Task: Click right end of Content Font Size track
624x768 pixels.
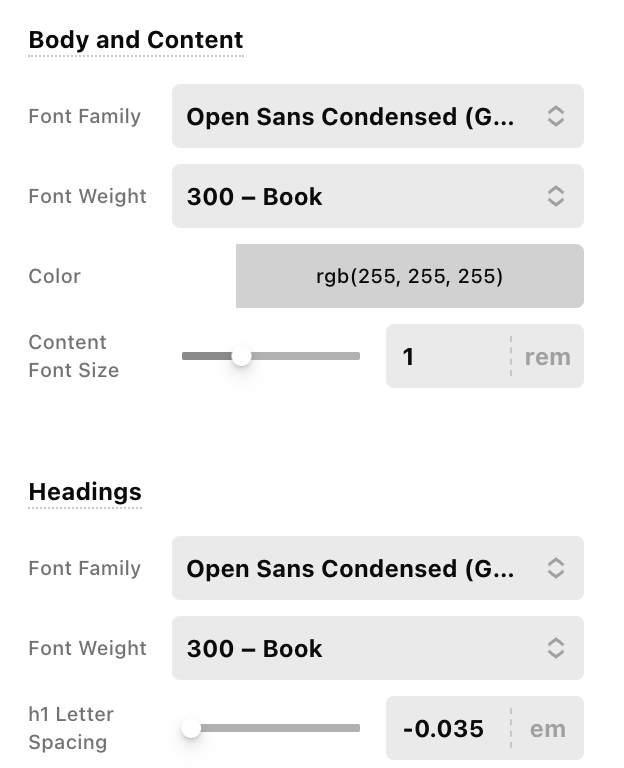Action: 355,356
